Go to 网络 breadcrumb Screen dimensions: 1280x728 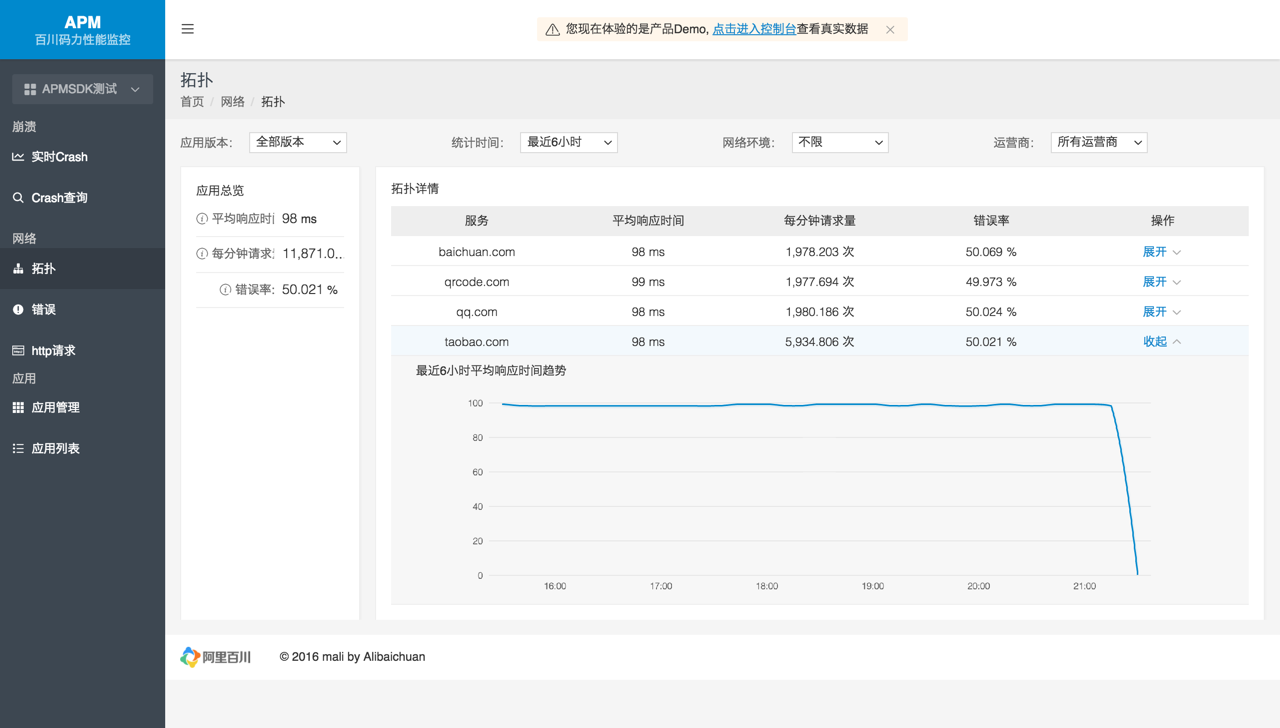click(x=233, y=102)
